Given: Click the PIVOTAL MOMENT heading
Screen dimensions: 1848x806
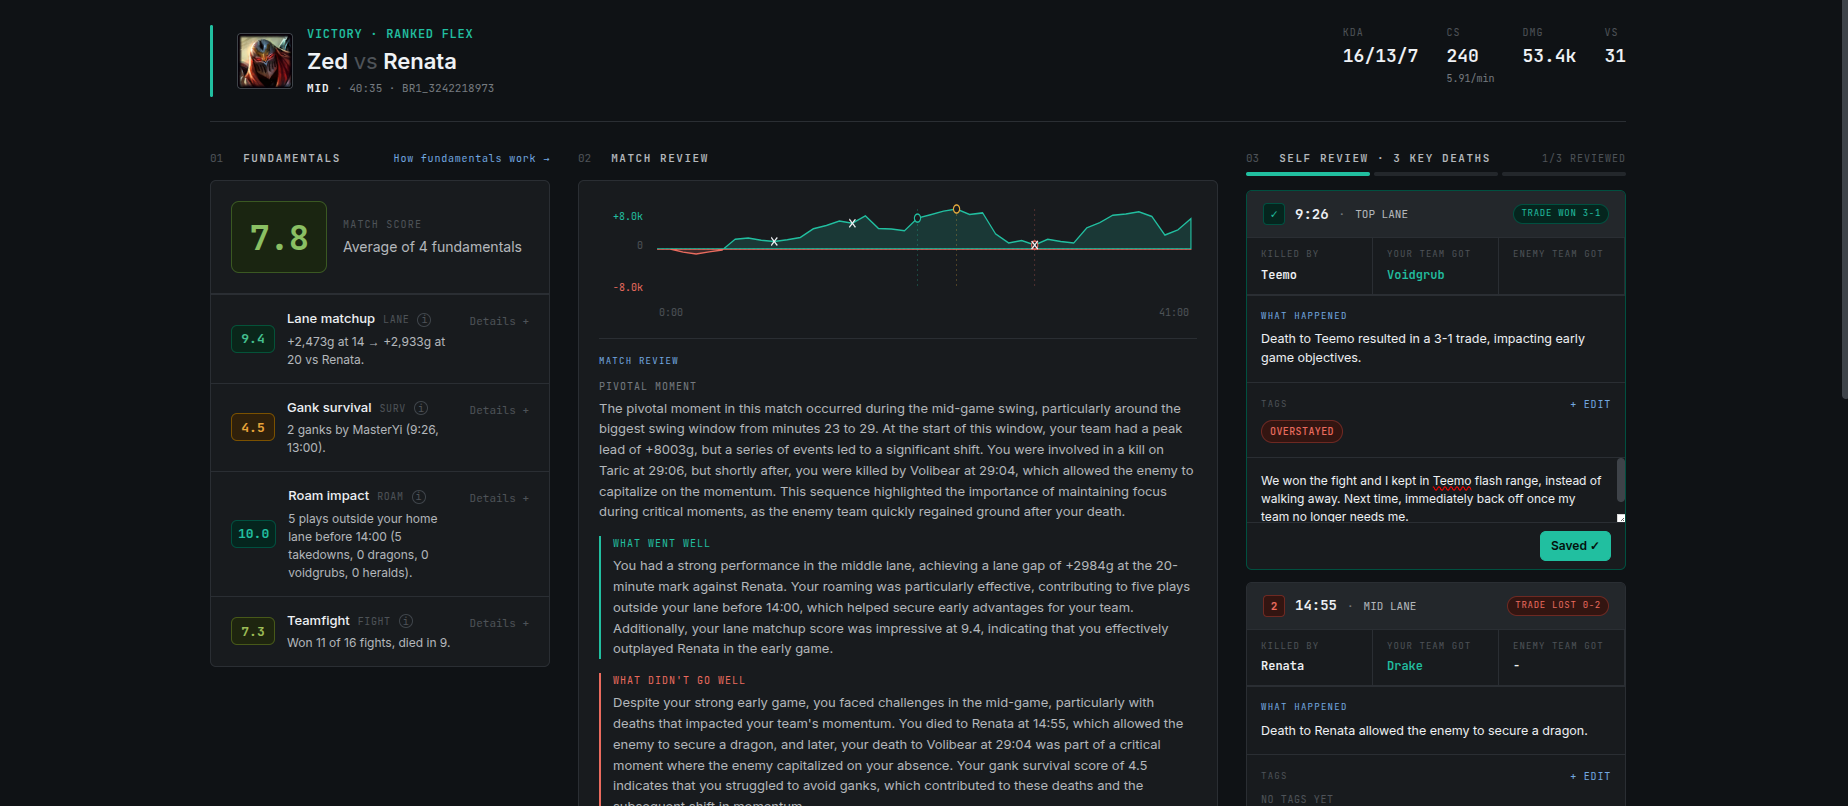Looking at the screenshot, I should [647, 386].
